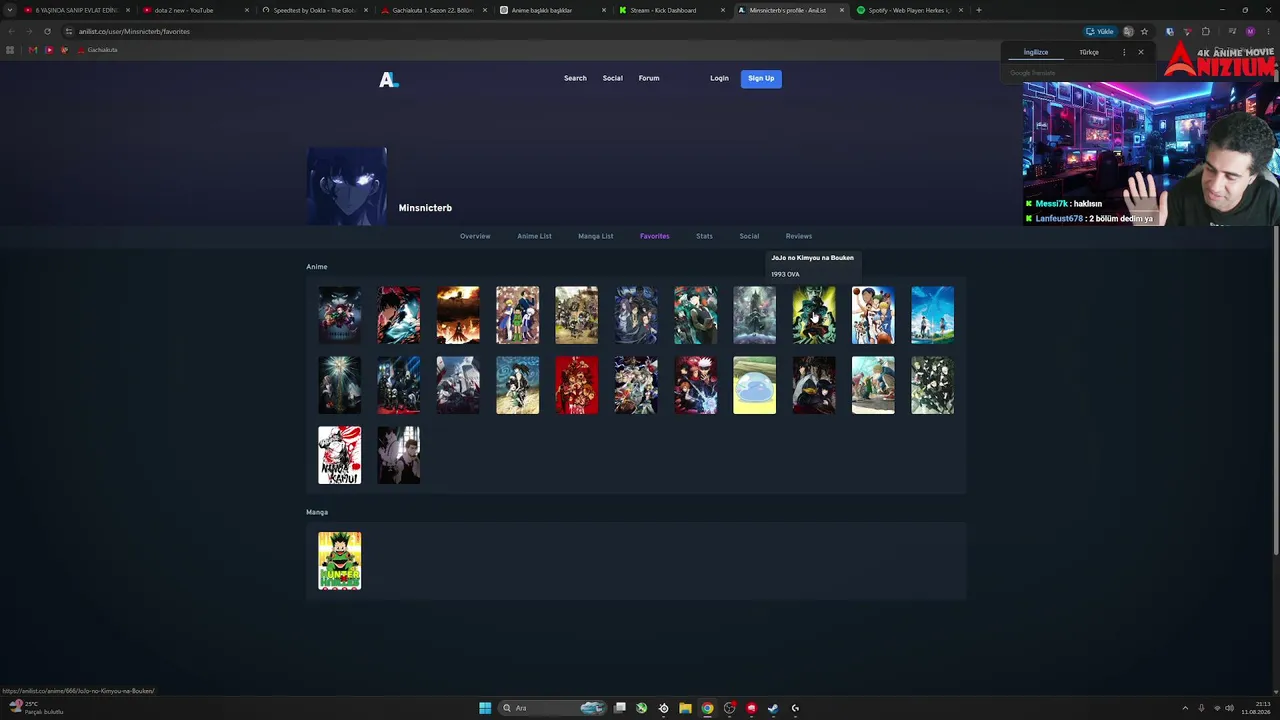Open the profile Overview tab
The height and width of the screenshot is (720, 1280).
[x=475, y=236]
